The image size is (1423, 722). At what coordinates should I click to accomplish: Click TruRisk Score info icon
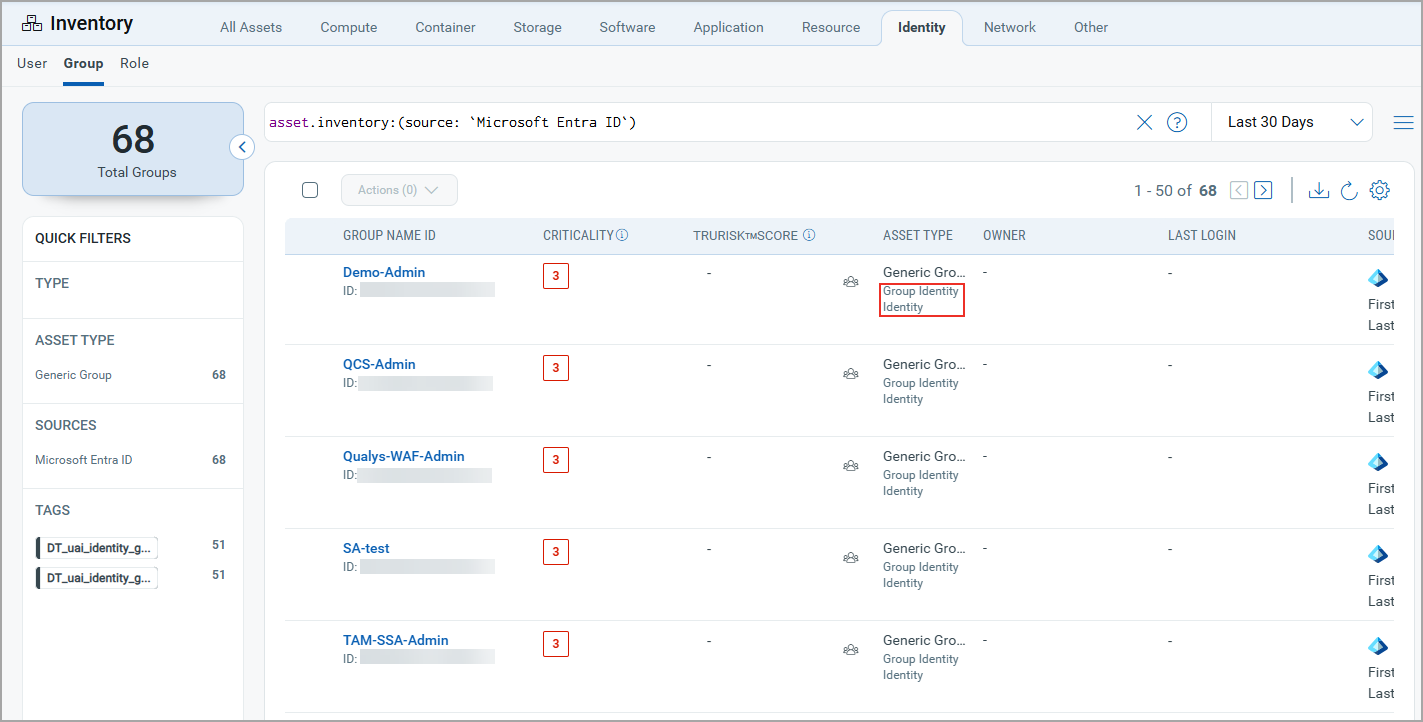pyautogui.click(x=809, y=236)
